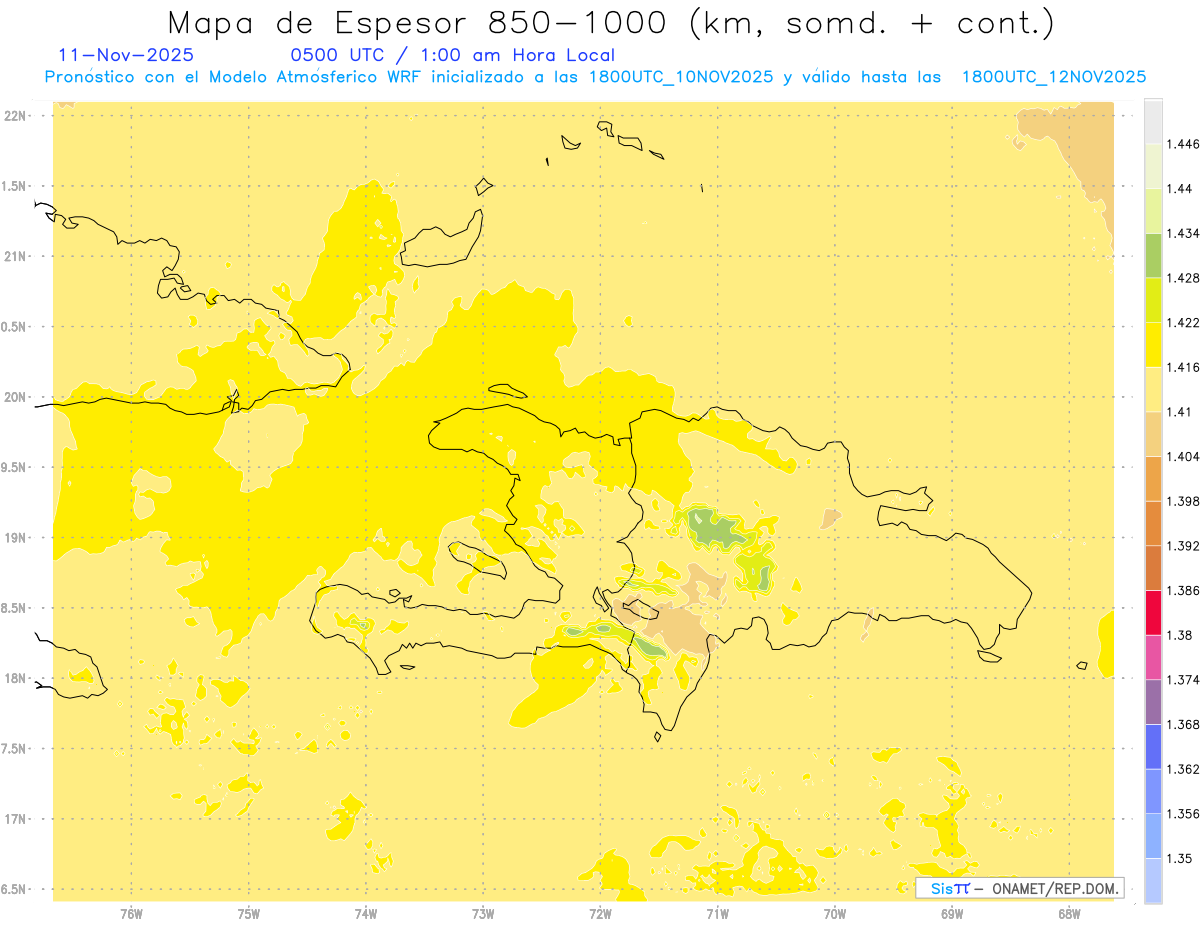Click the latitude label '17N'
This screenshot has width=1200, height=927.
coord(15,820)
